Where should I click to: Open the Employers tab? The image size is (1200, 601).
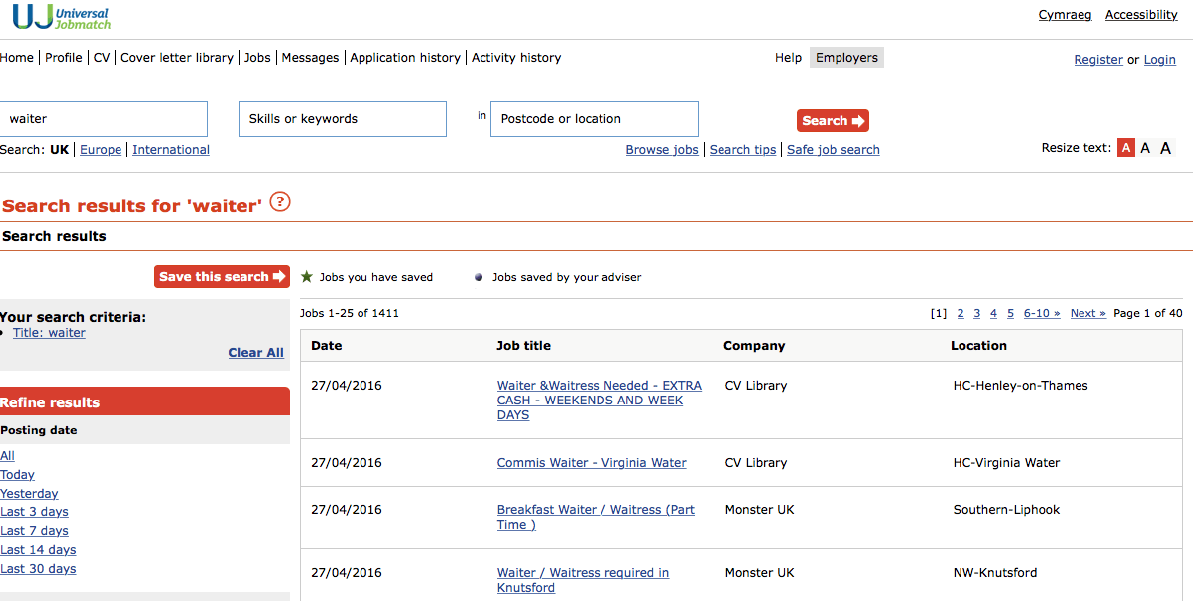point(846,58)
